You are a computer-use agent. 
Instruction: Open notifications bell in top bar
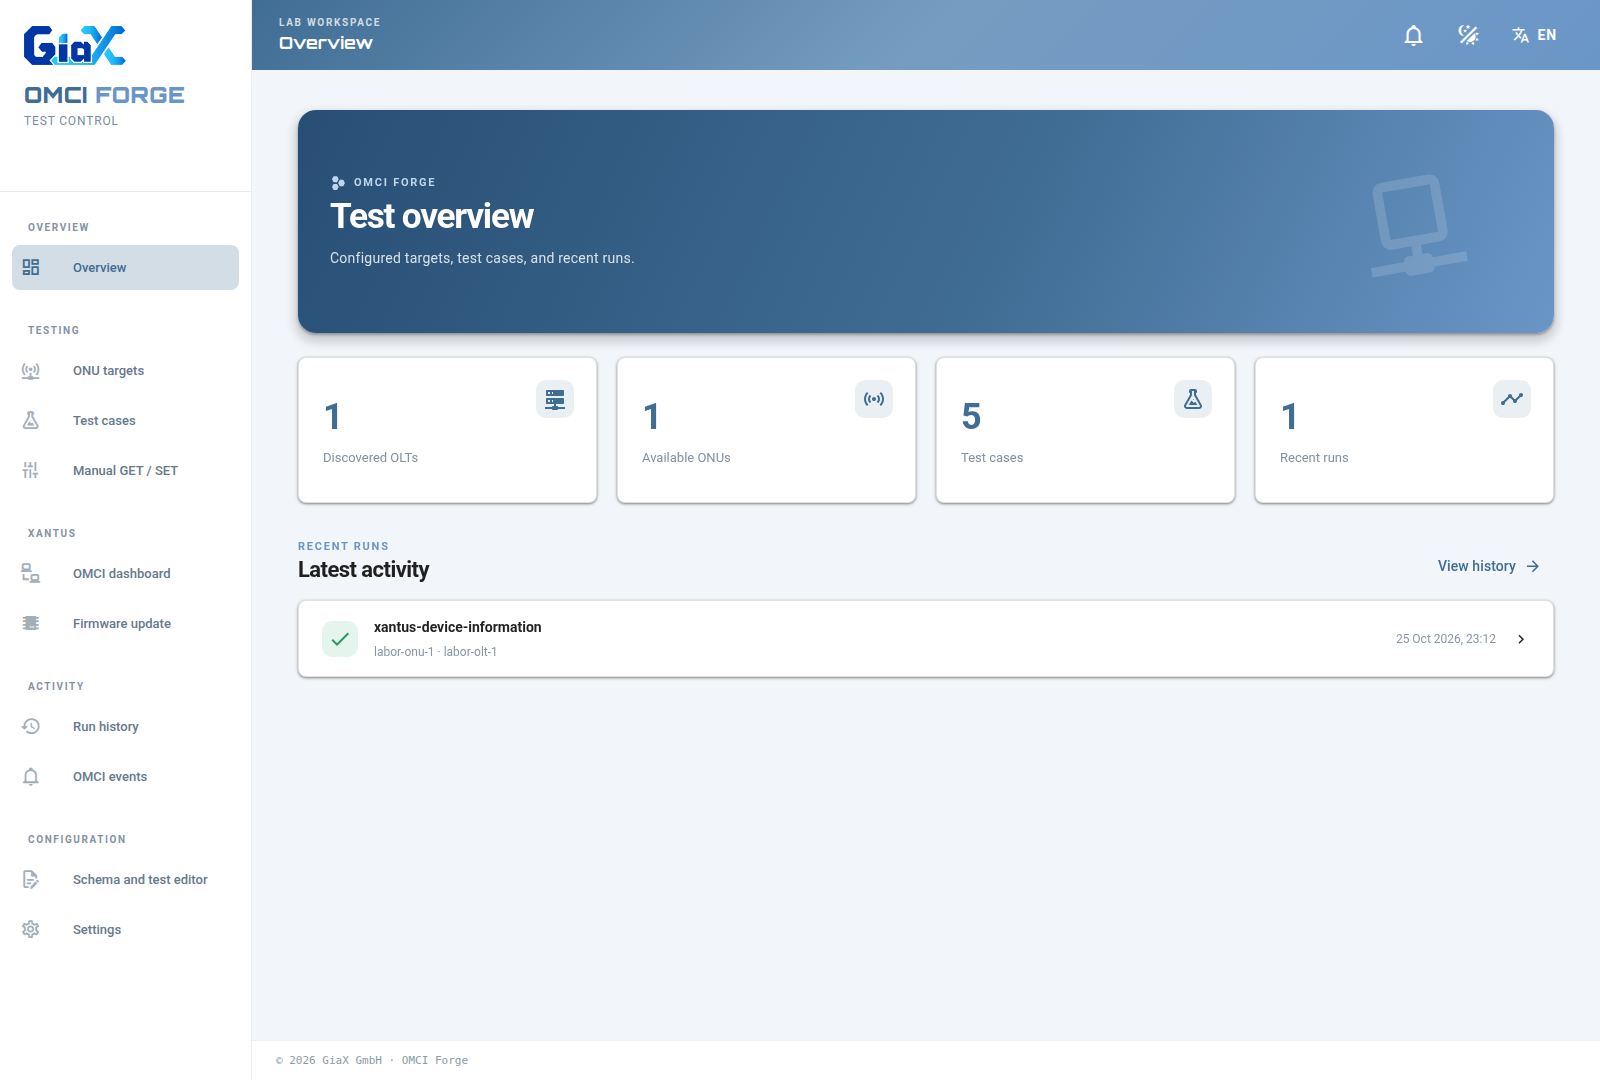pyautogui.click(x=1413, y=35)
